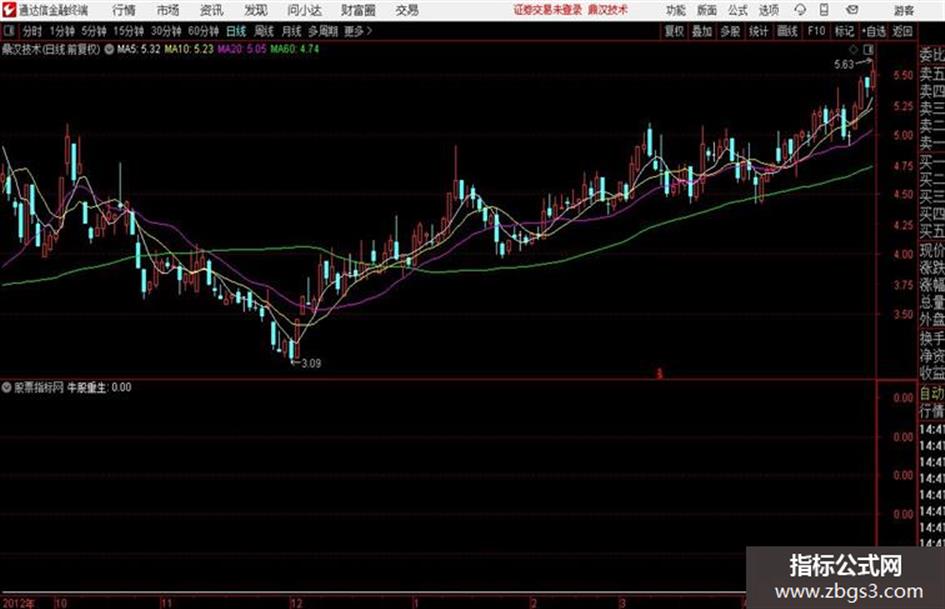Select the 日线 daily period tab
This screenshot has height=609, width=945.
236,31
